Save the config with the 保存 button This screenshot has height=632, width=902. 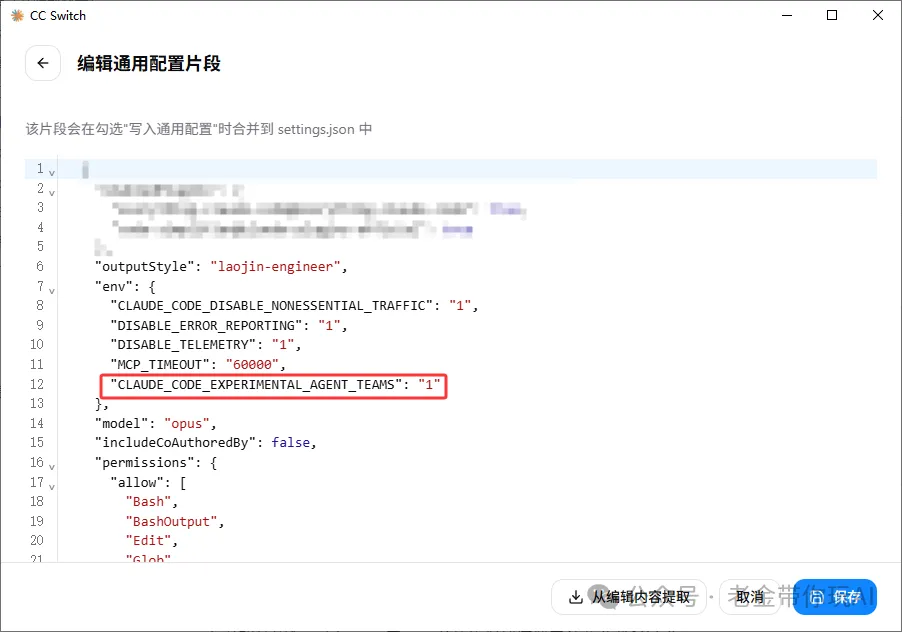[834, 597]
